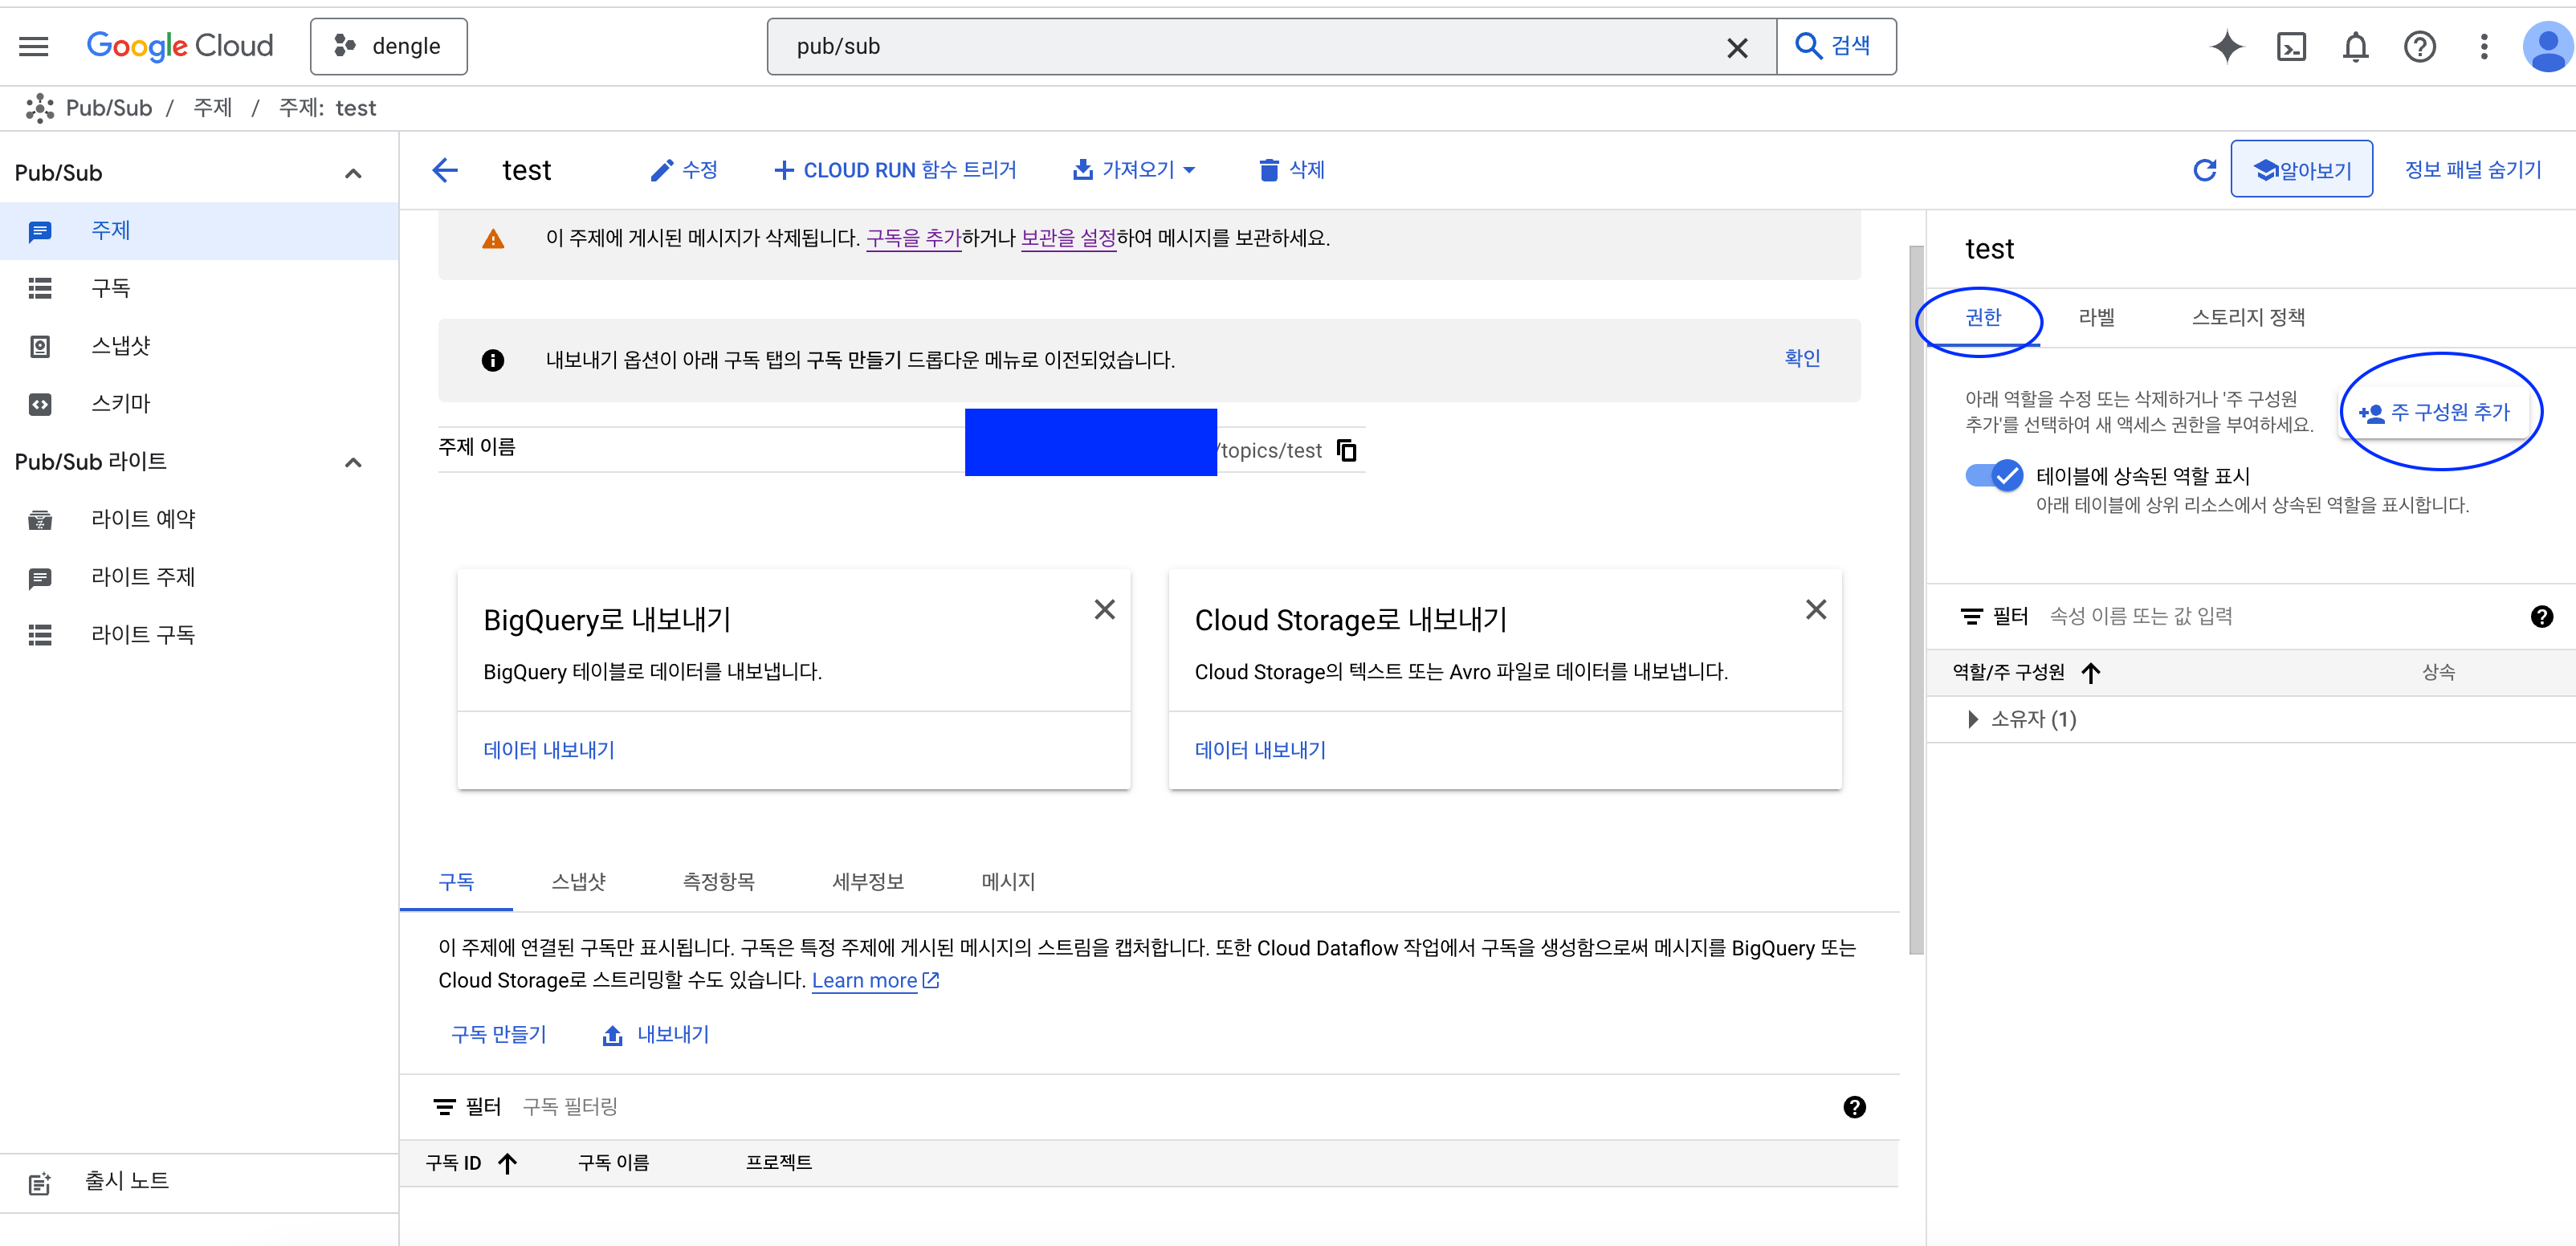
Task: Click the 주 구성원 추가 button
Action: point(2435,412)
